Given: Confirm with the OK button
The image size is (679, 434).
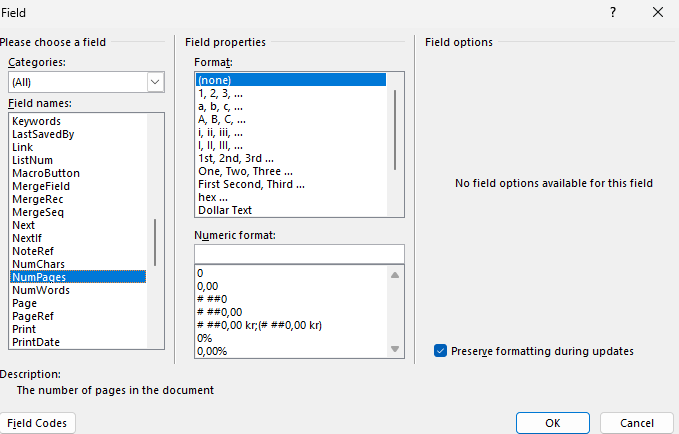Looking at the screenshot, I should pos(553,423).
